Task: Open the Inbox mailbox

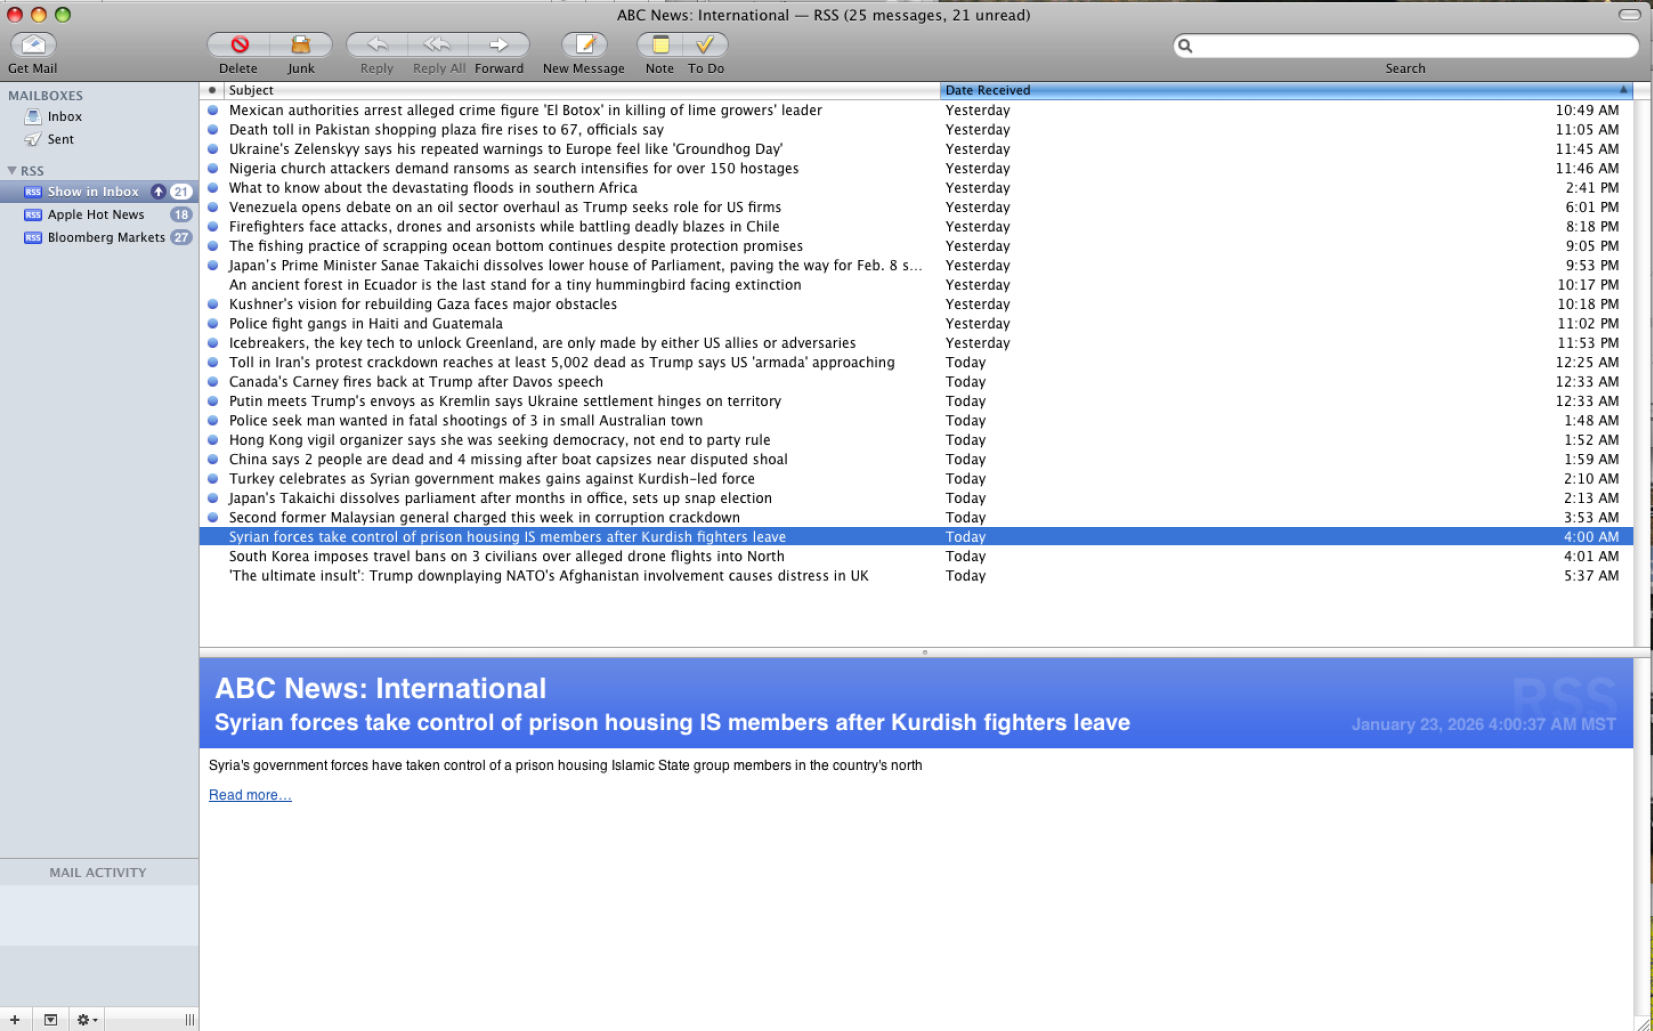Action: (99, 117)
